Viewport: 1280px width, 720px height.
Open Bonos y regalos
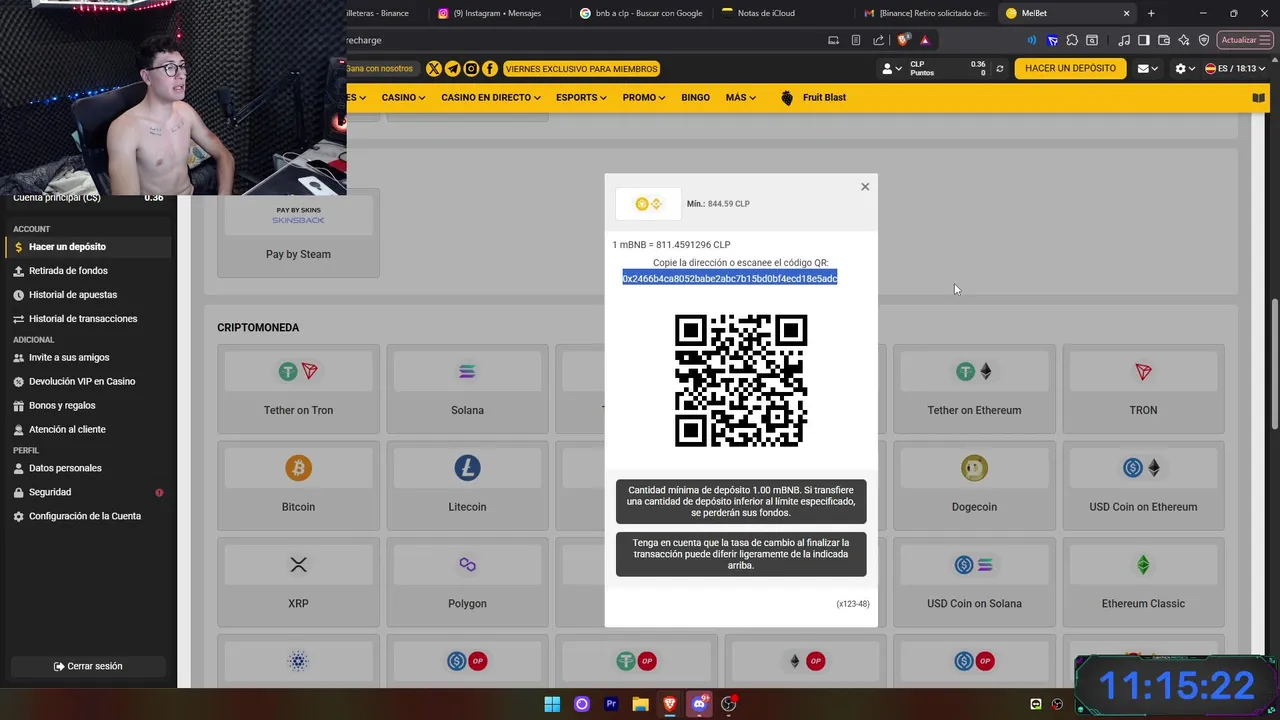point(88,405)
